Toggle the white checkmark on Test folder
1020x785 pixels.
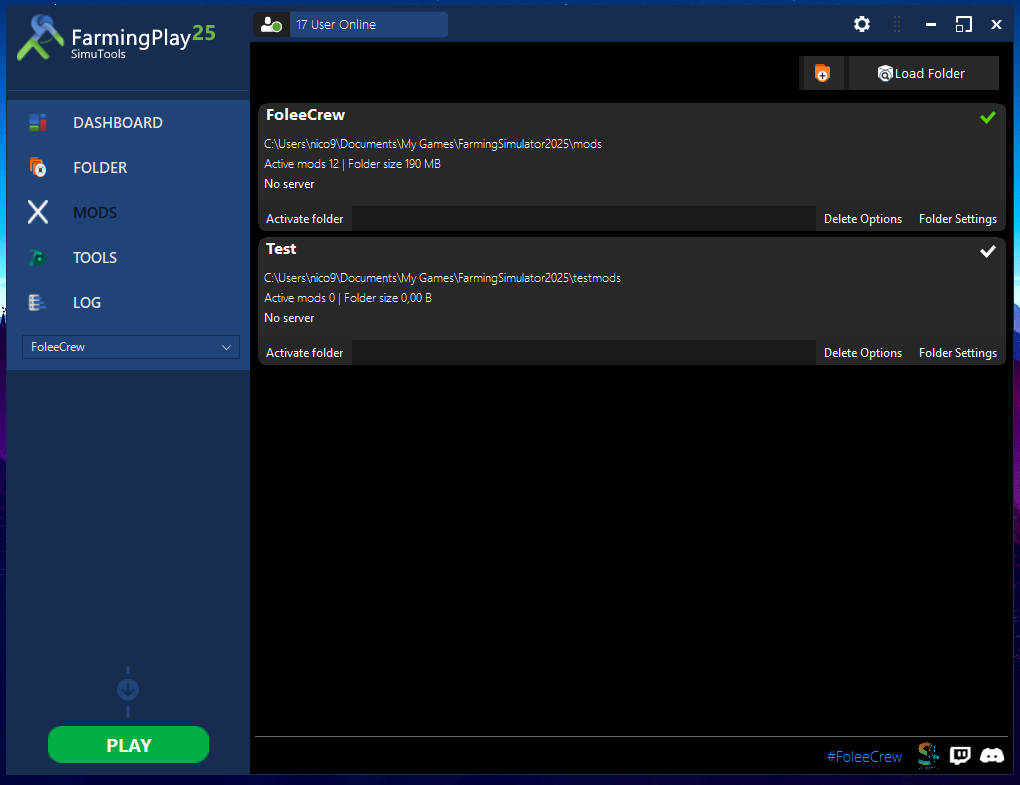987,251
